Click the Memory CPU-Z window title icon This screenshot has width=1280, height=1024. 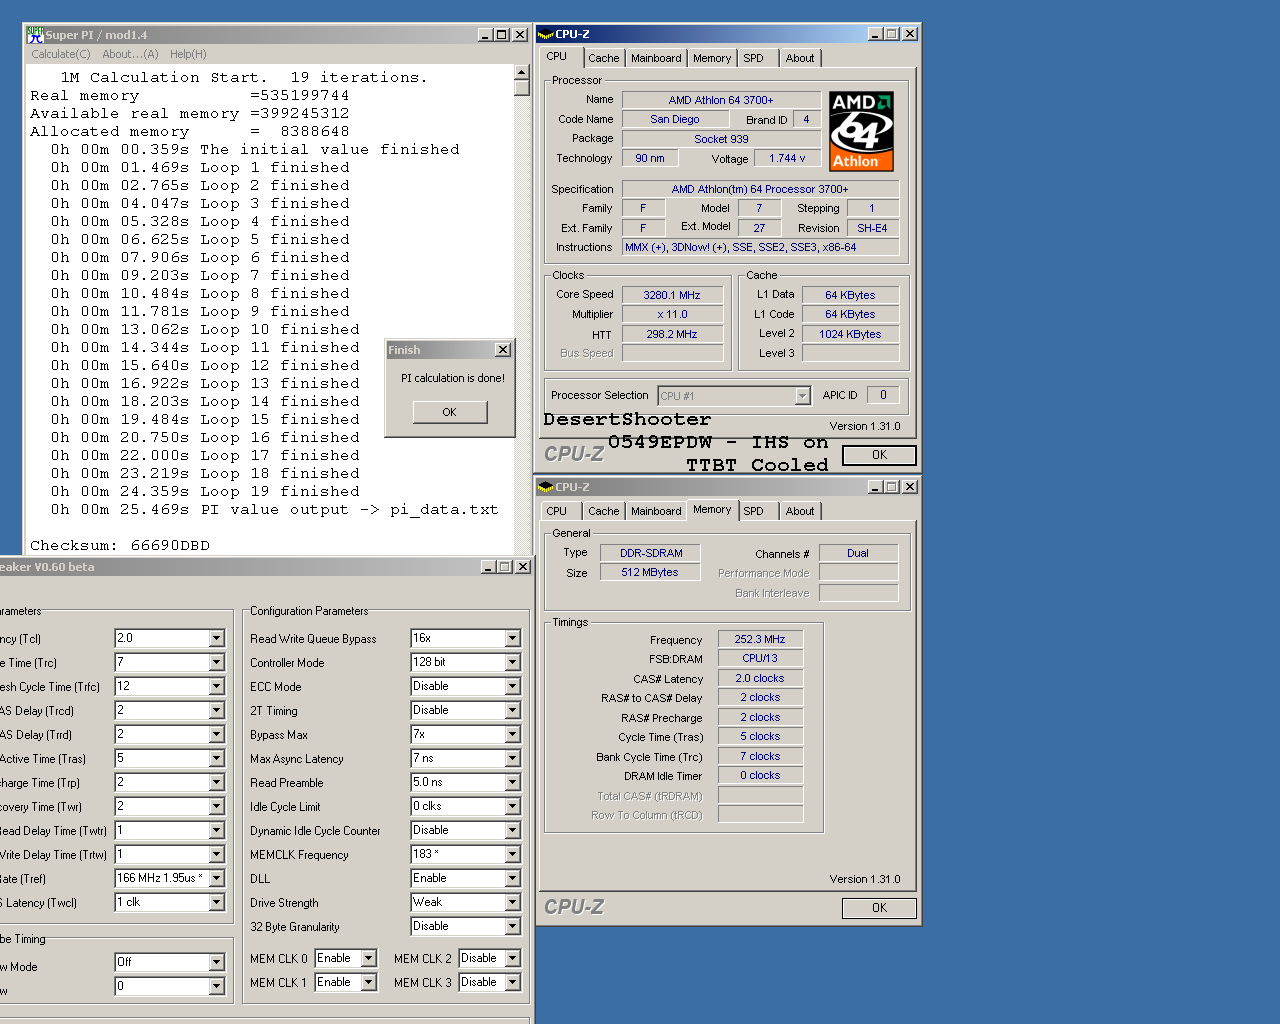tap(546, 487)
